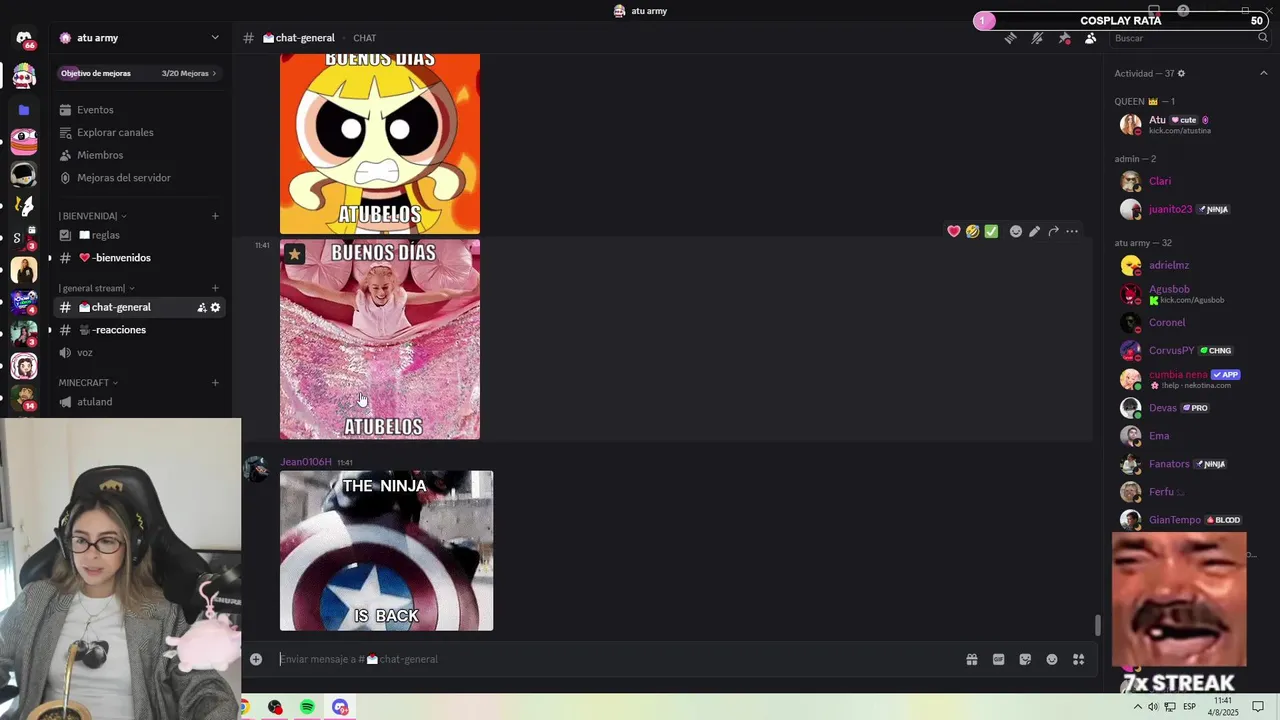The width and height of the screenshot is (1280, 720).
Task: Favorite the pink BUENOS DIAS GIF star
Action: click(x=294, y=254)
